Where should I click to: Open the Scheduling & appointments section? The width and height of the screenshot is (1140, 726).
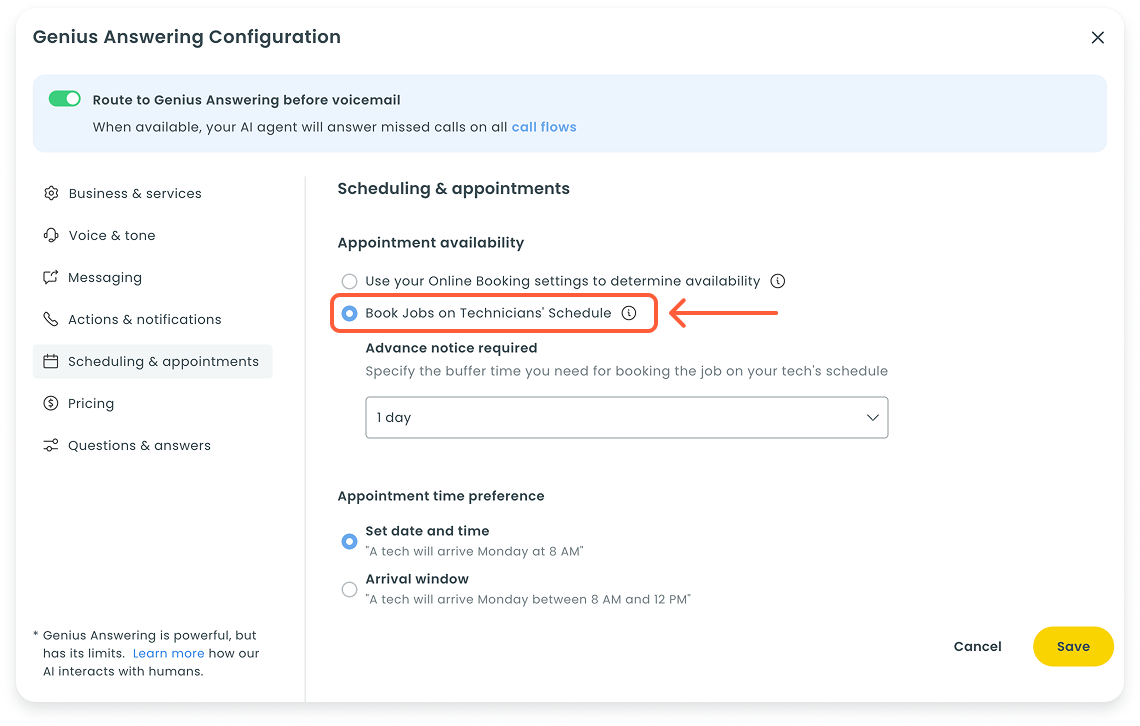point(162,361)
